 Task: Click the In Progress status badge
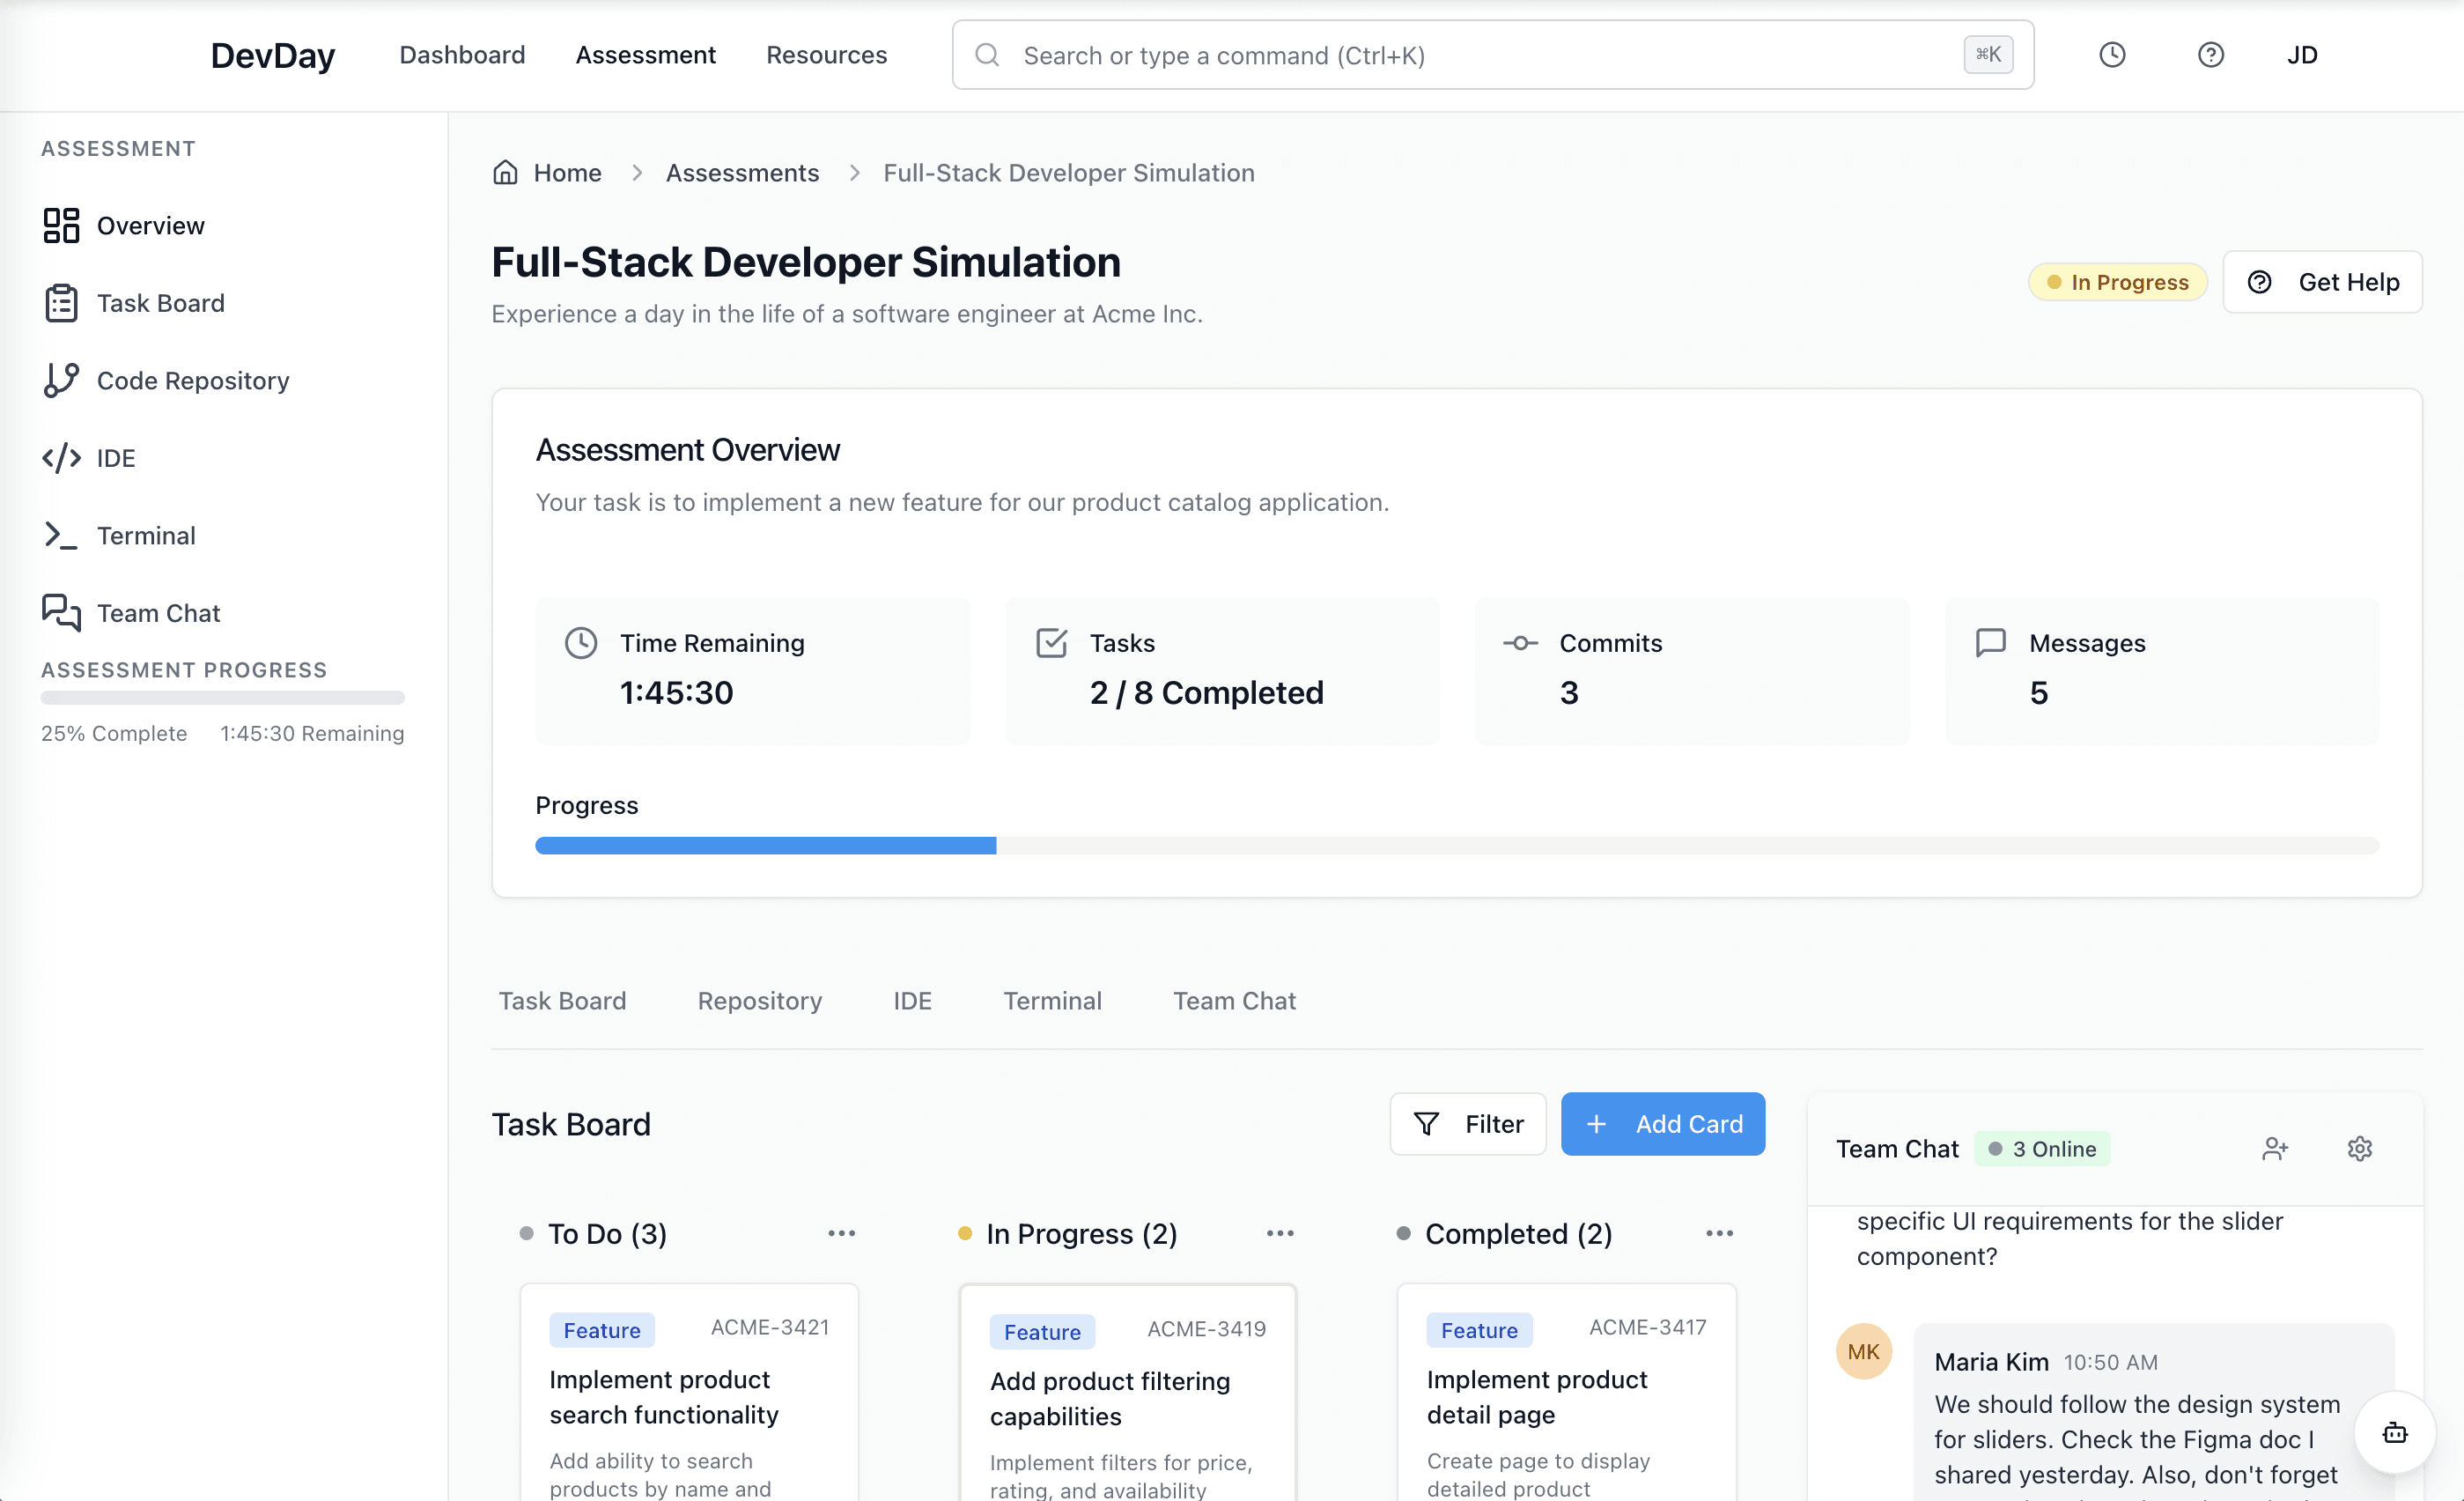coord(2118,282)
